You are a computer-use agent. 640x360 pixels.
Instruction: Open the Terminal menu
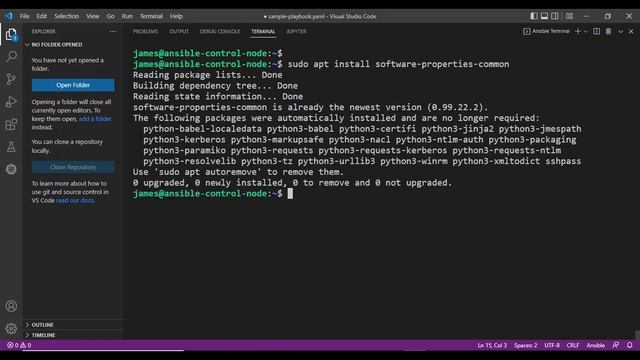point(151,16)
